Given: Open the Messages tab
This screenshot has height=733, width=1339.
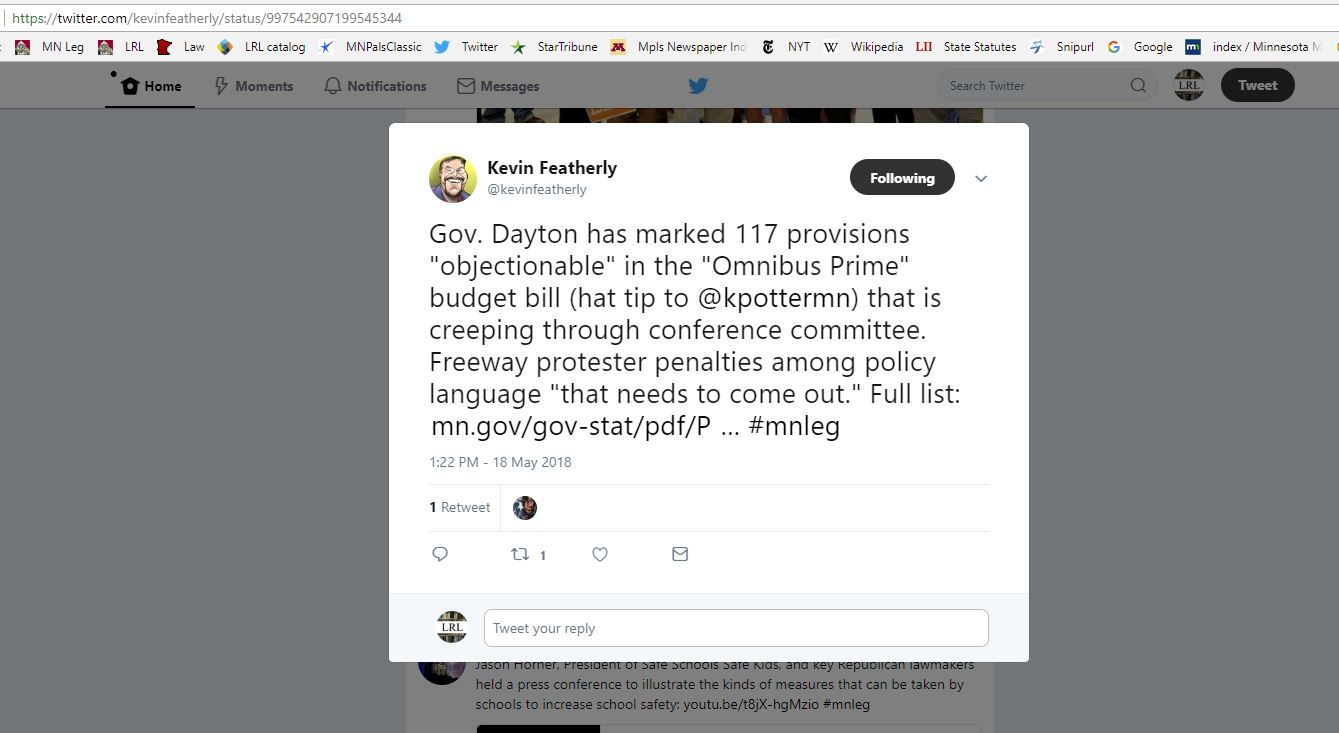Looking at the screenshot, I should pos(498,86).
